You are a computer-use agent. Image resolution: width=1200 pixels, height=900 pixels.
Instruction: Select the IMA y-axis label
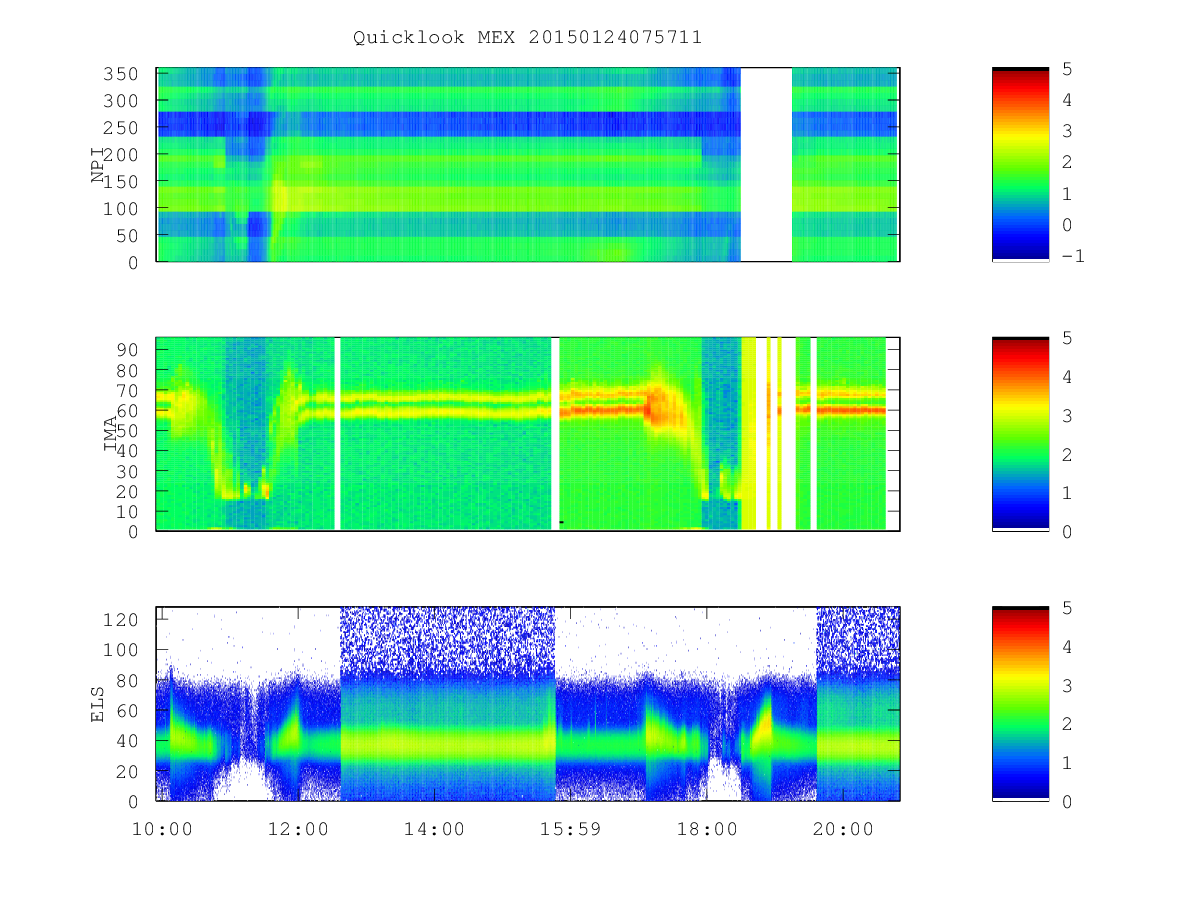[x=111, y=434]
